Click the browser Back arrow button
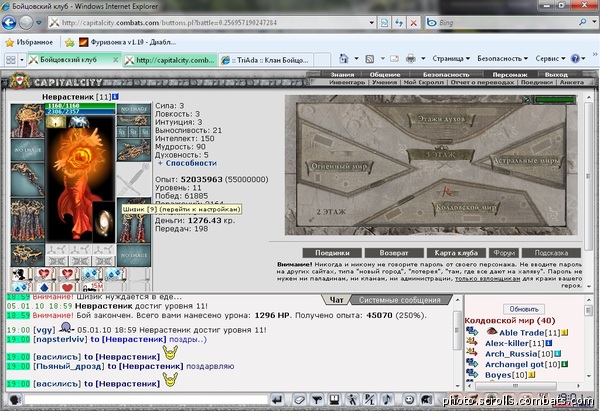This screenshot has width=600, height=411. coord(9,23)
